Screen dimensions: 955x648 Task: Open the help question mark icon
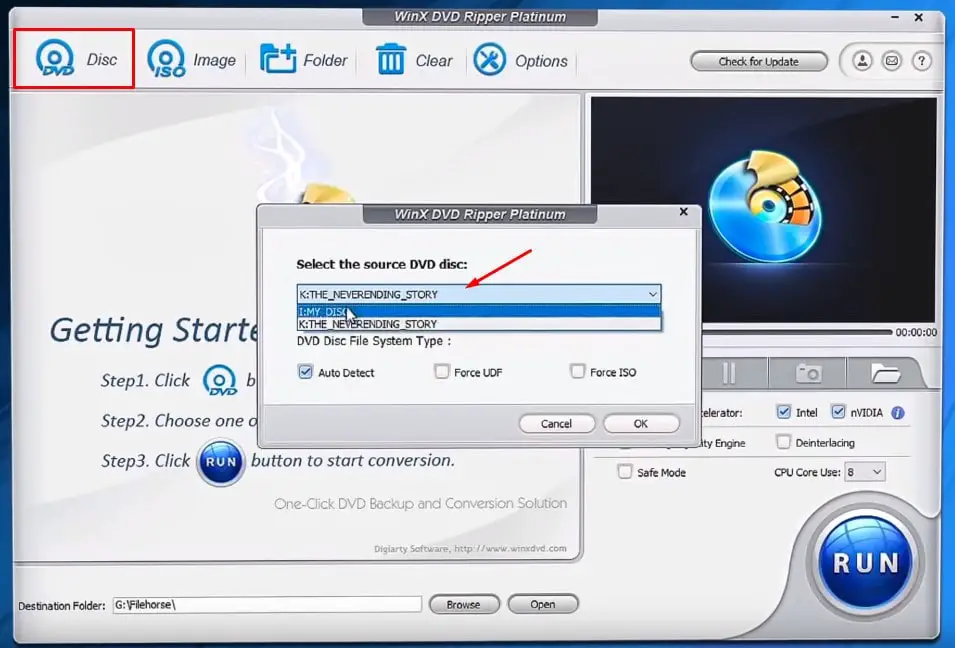[922, 61]
